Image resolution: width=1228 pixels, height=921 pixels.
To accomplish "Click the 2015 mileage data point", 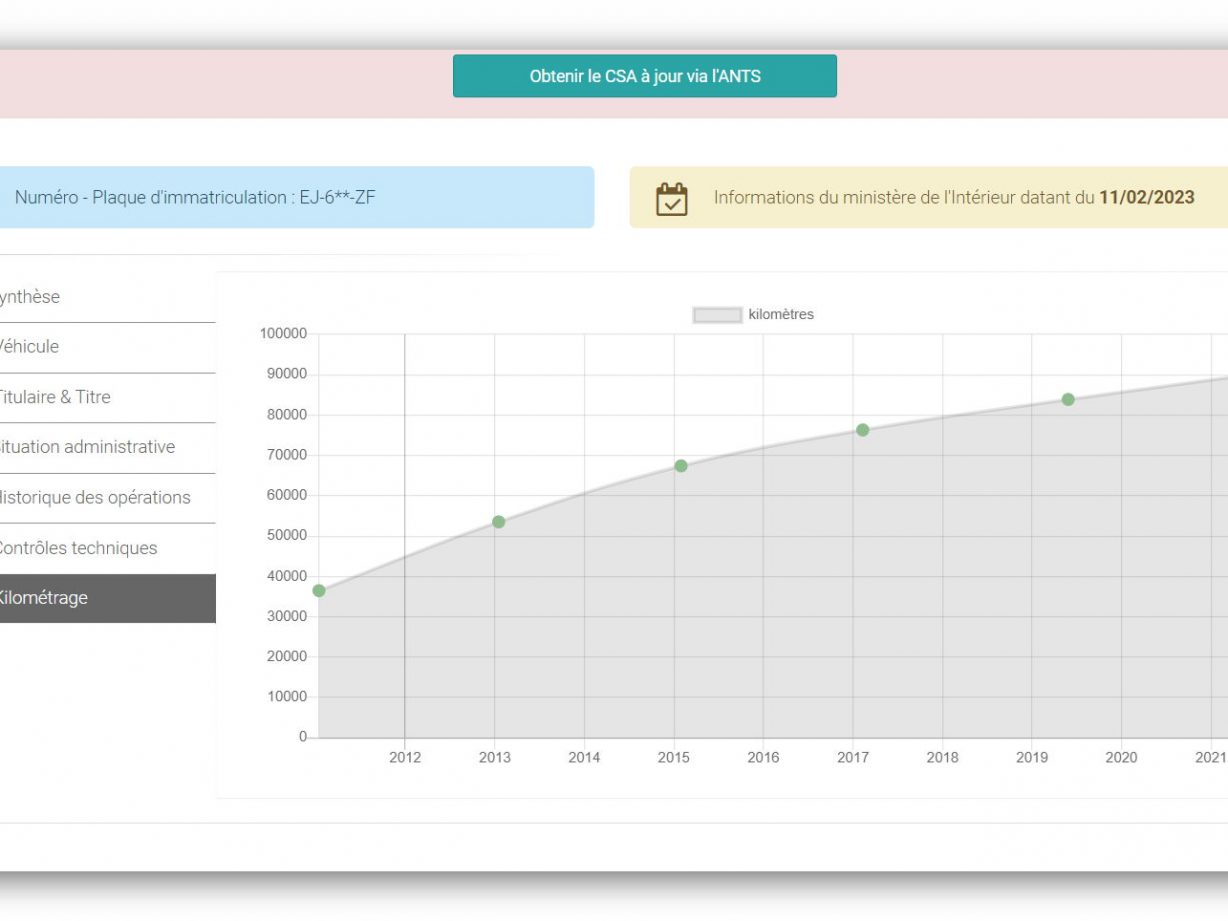I will pyautogui.click(x=681, y=466).
